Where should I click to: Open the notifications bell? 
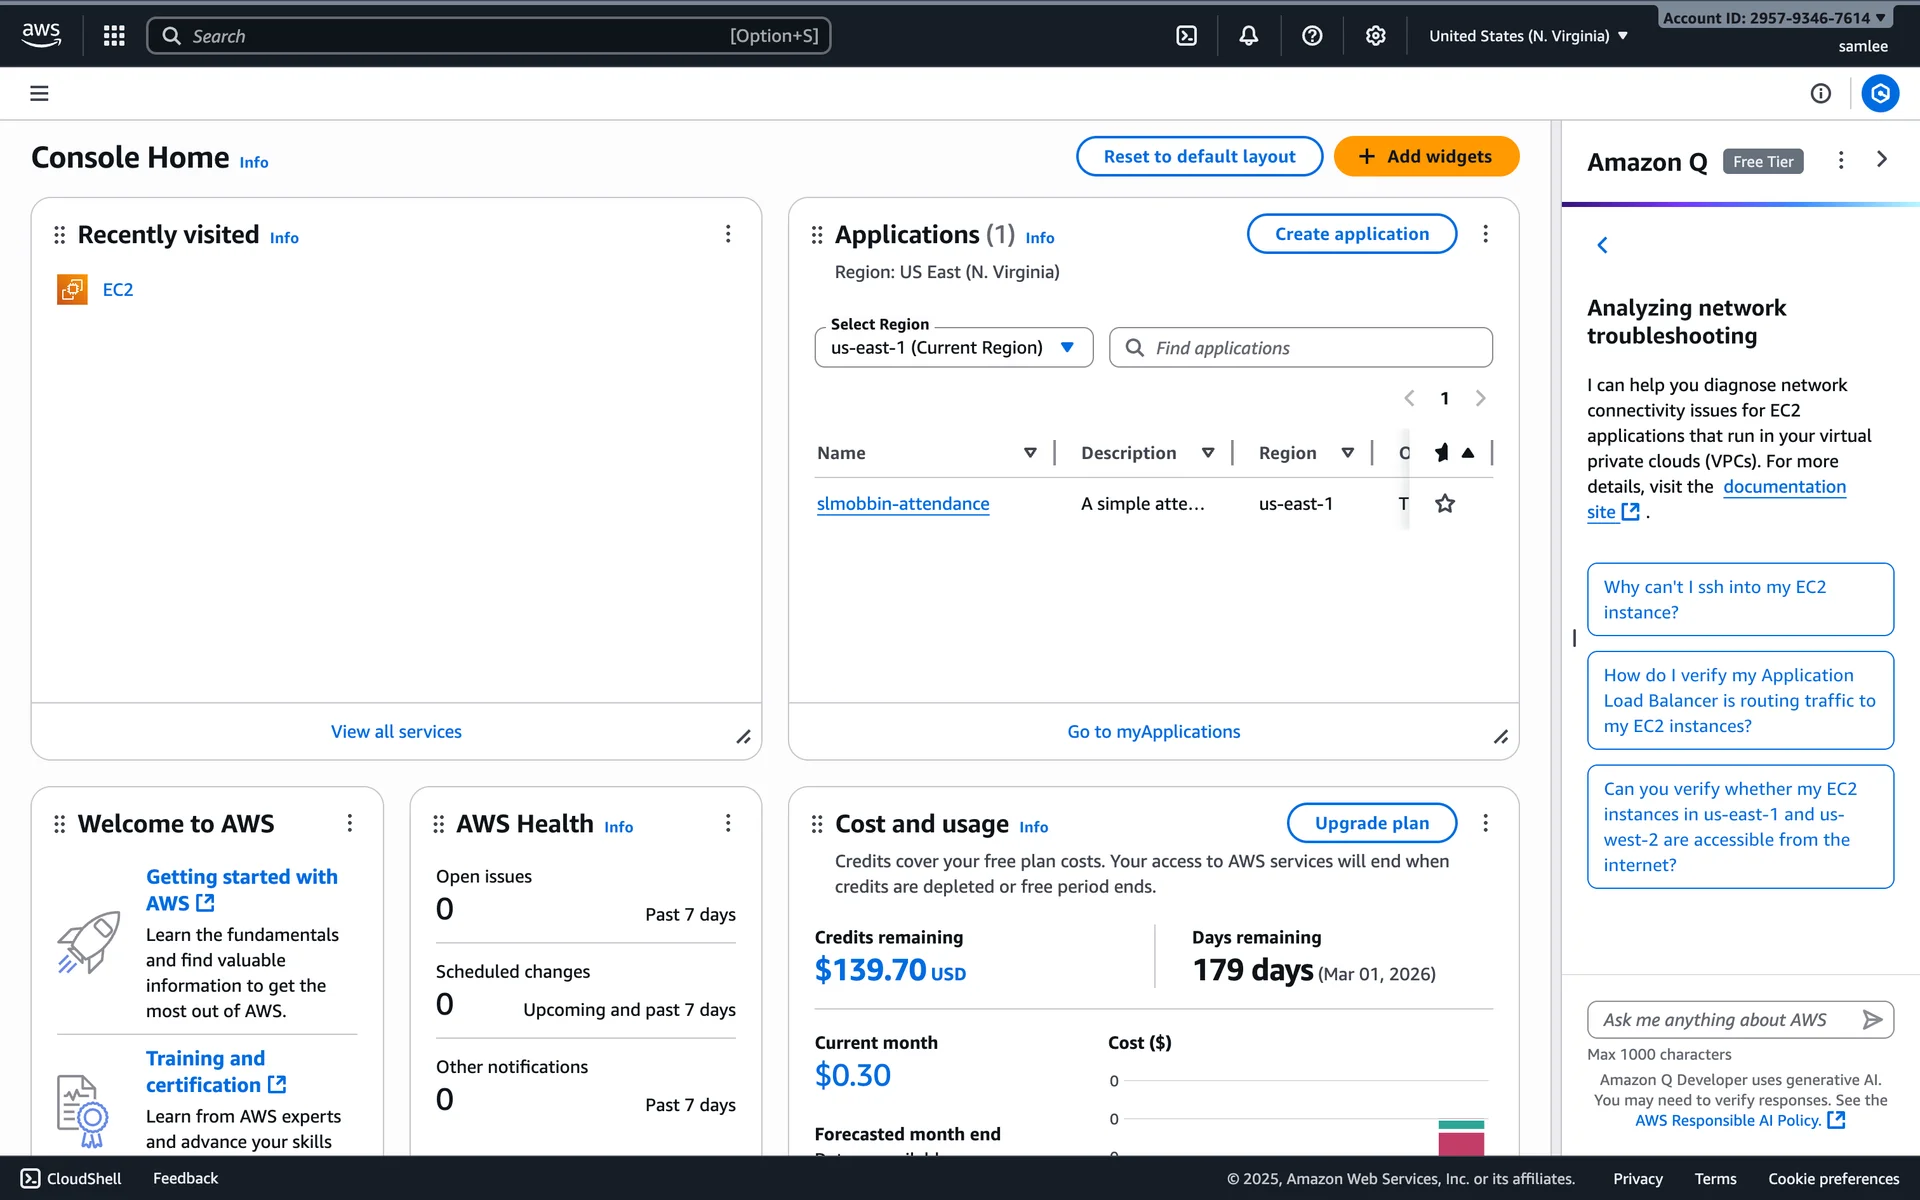pos(1249,36)
